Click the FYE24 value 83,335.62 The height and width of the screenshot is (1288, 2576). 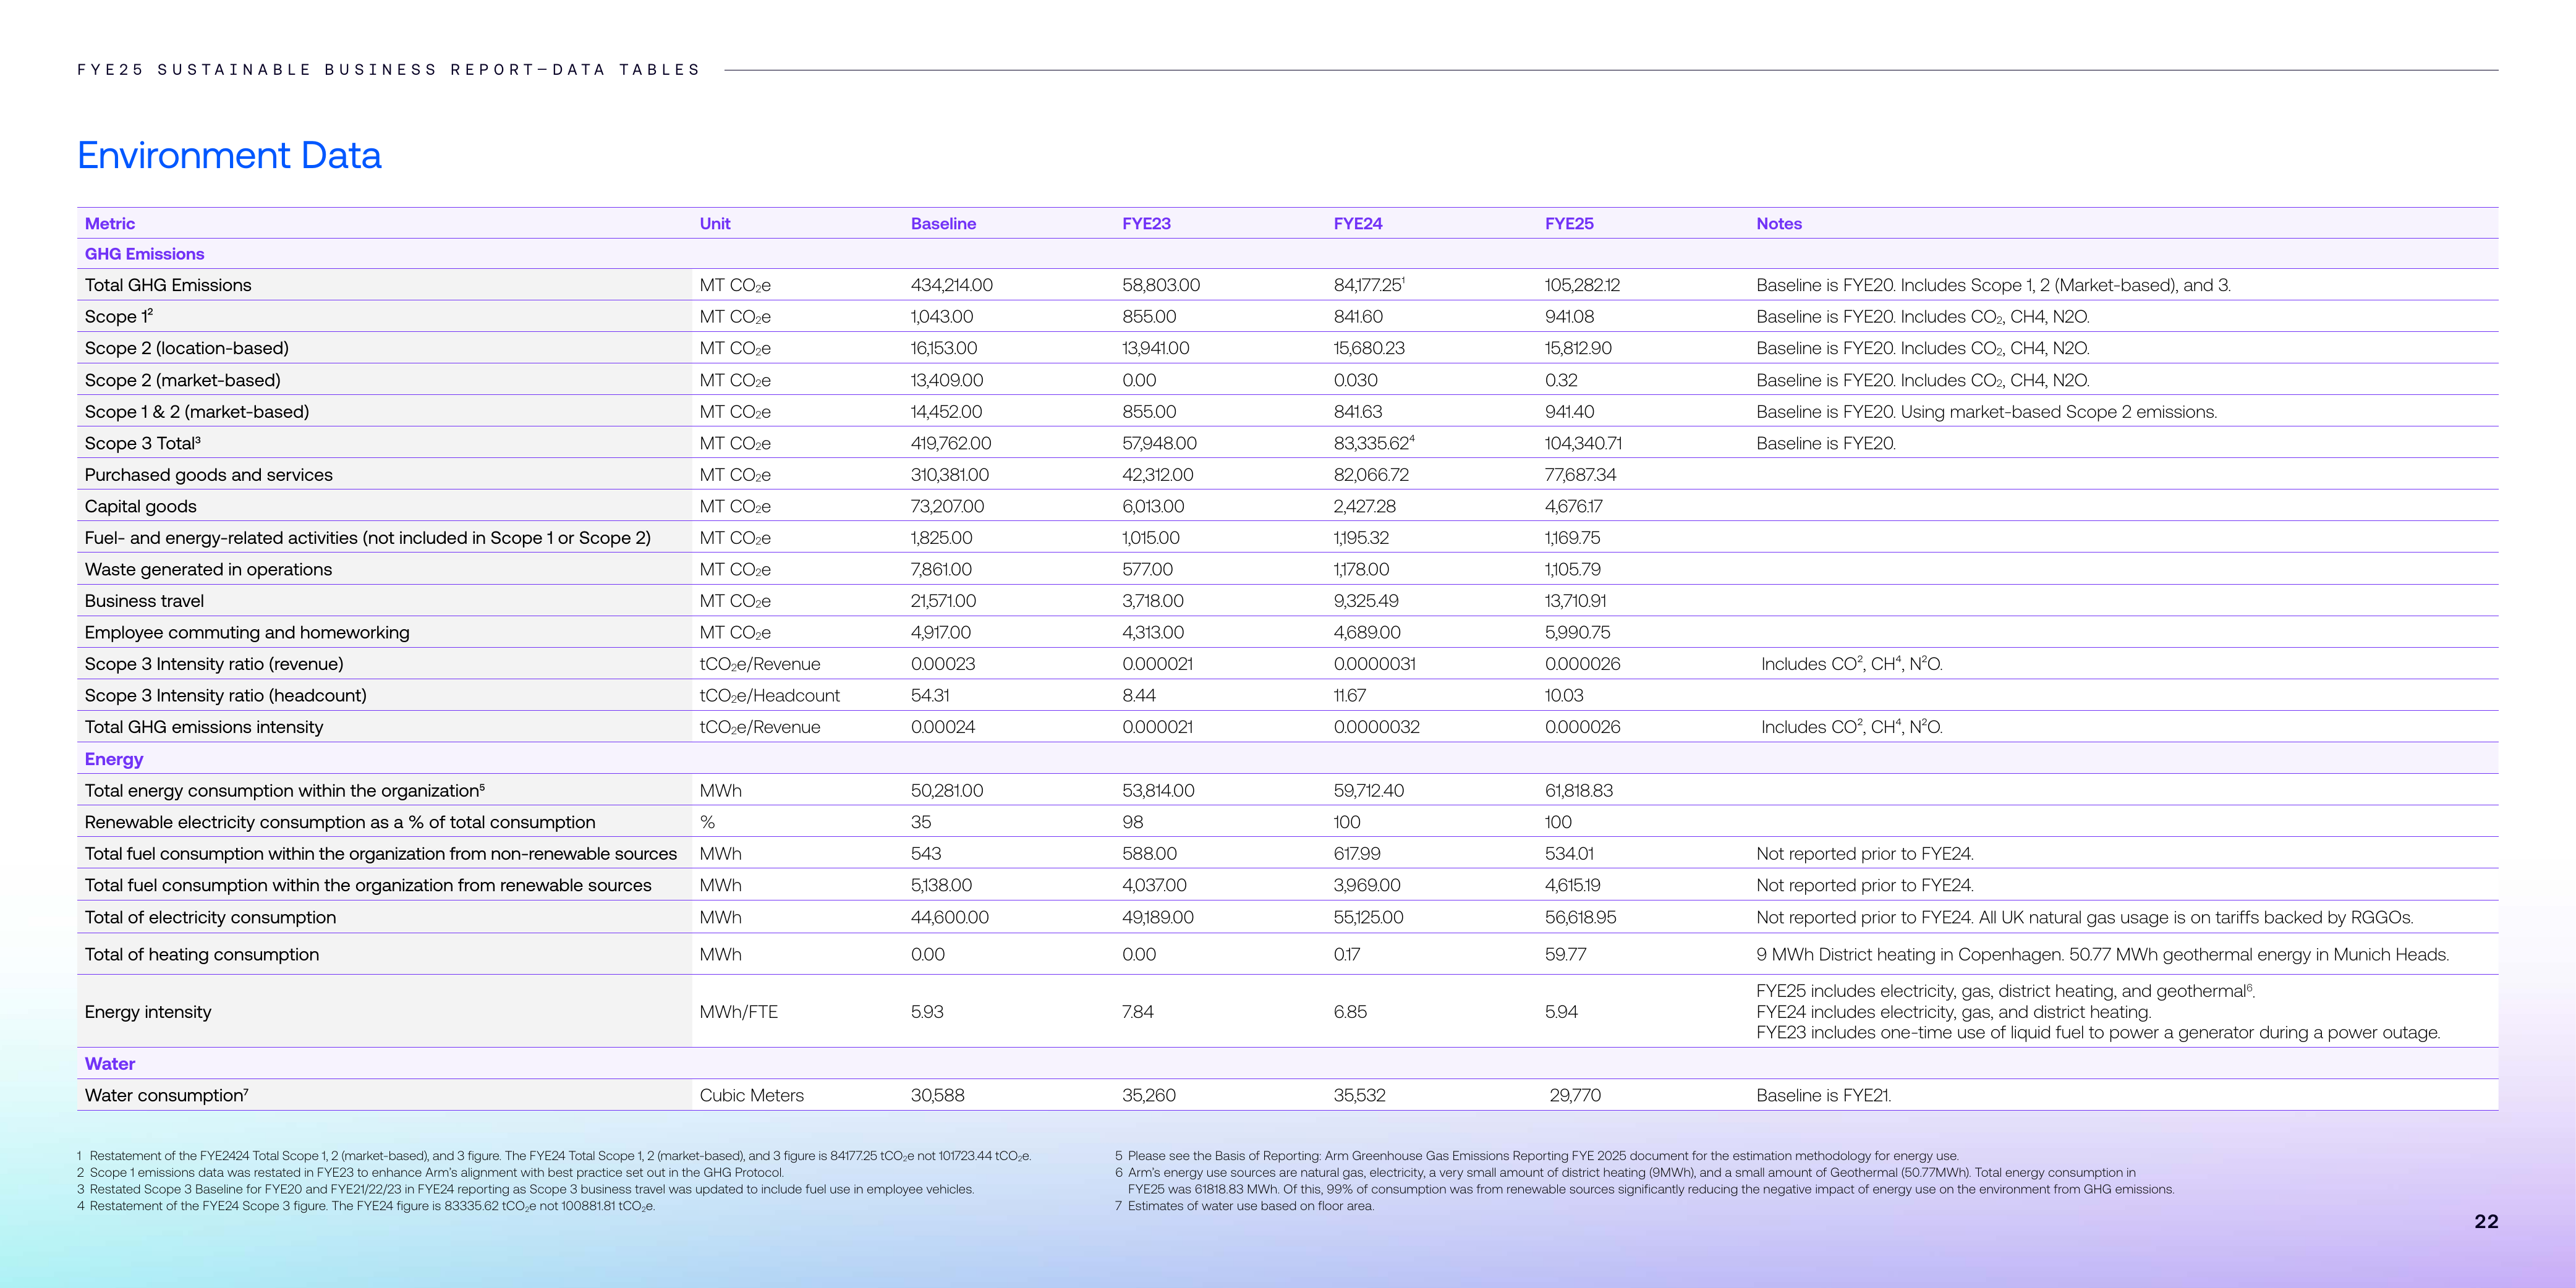tap(1374, 443)
